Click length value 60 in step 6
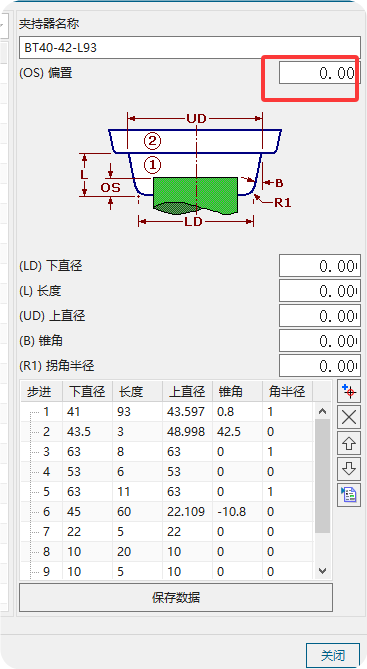 click(124, 512)
